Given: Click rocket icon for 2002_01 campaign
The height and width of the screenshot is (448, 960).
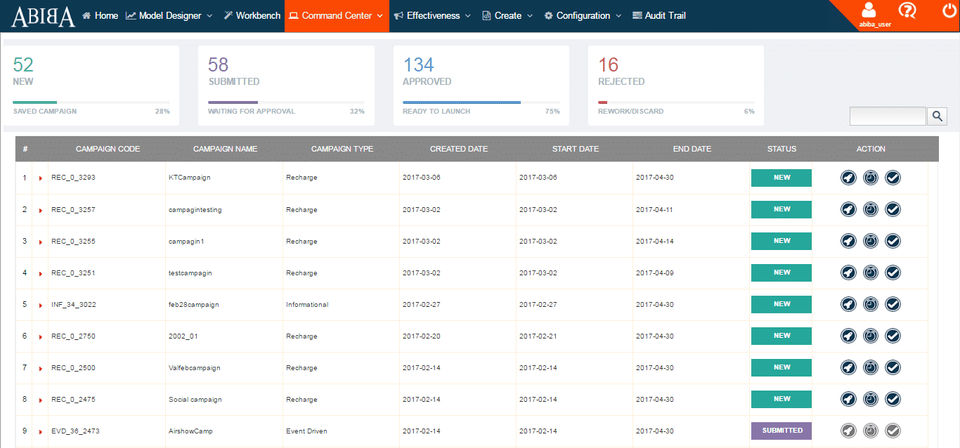Looking at the screenshot, I should tap(848, 336).
